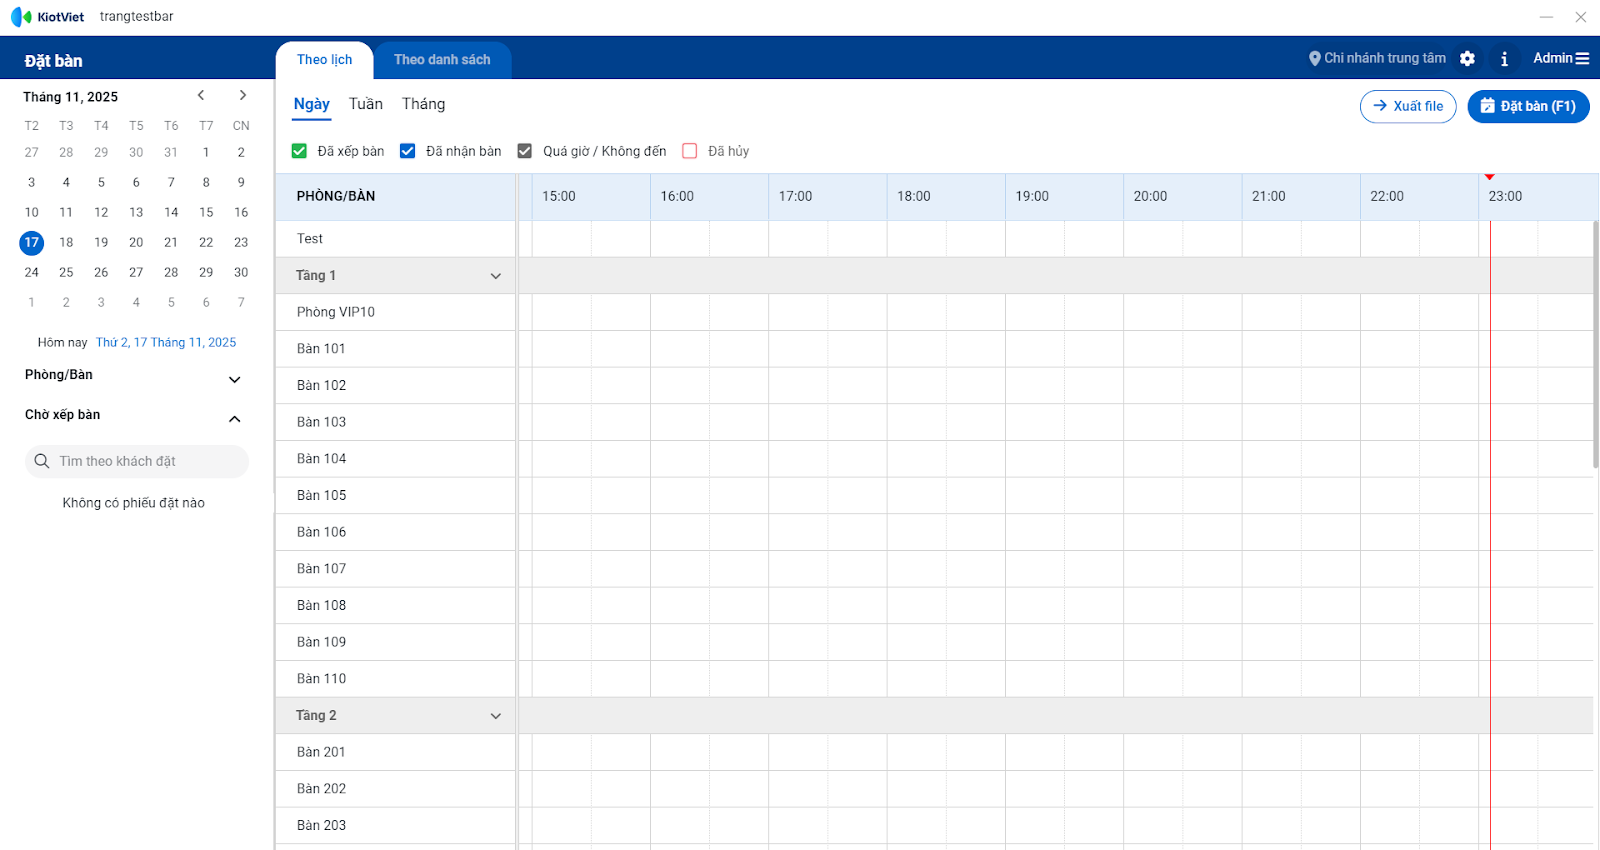1600x850 pixels.
Task: Select day 20 in the mini calendar
Action: 136,242
